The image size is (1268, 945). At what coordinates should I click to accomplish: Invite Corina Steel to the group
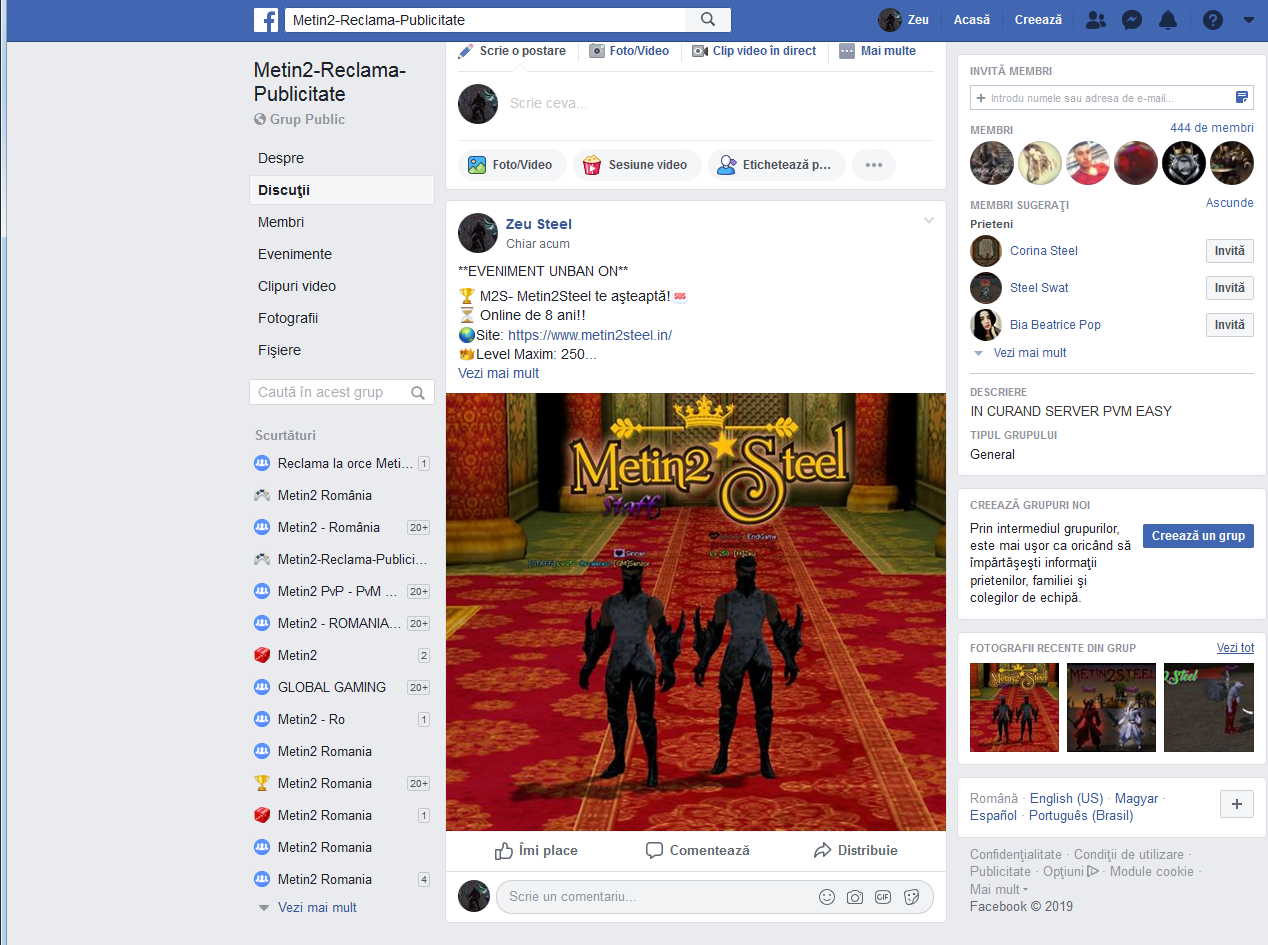pyautogui.click(x=1230, y=251)
